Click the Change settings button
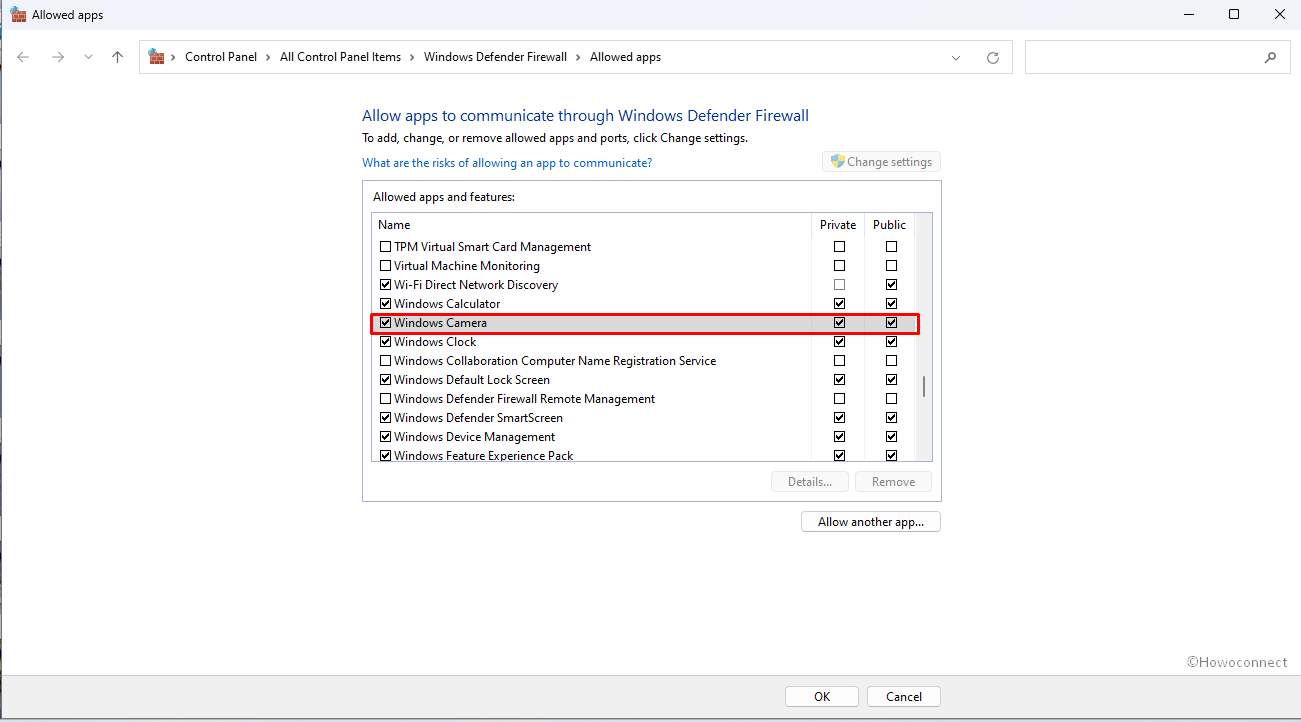This screenshot has height=722, width=1301. coord(881,162)
